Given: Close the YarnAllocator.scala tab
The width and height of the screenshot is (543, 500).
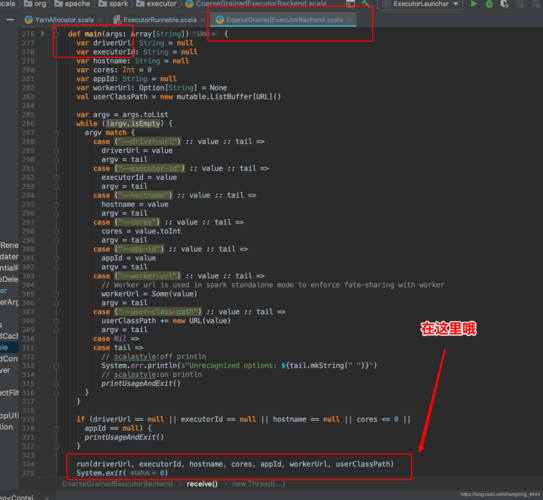Looking at the screenshot, I should 100,20.
